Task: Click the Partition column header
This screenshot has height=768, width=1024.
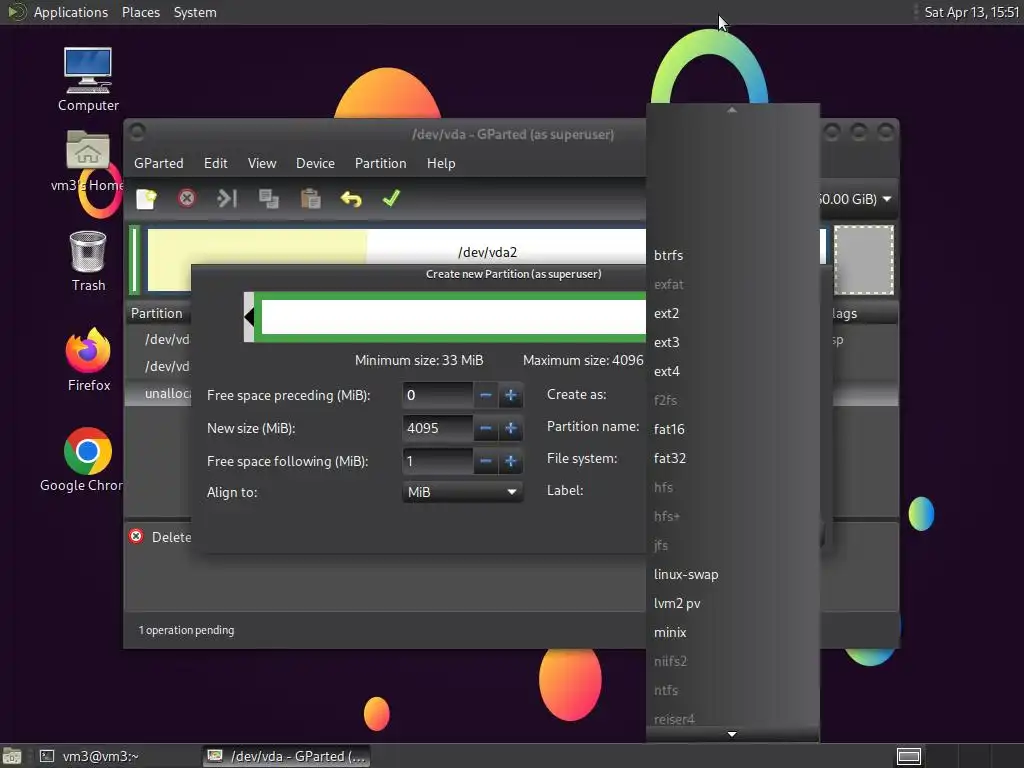Action: pyautogui.click(x=157, y=313)
